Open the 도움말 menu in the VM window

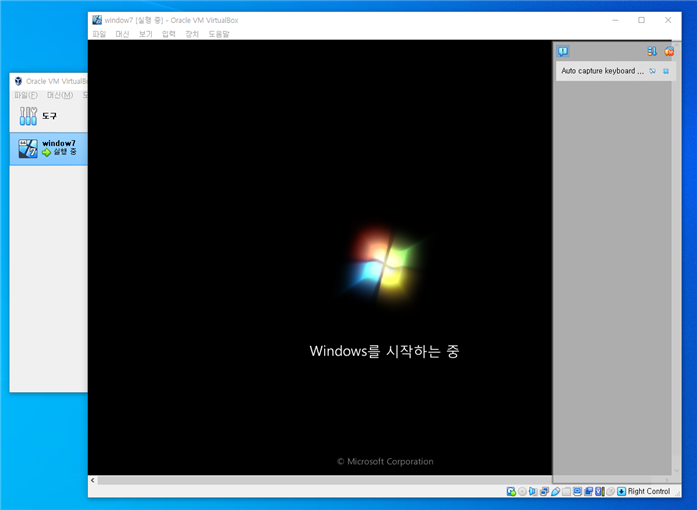219,34
